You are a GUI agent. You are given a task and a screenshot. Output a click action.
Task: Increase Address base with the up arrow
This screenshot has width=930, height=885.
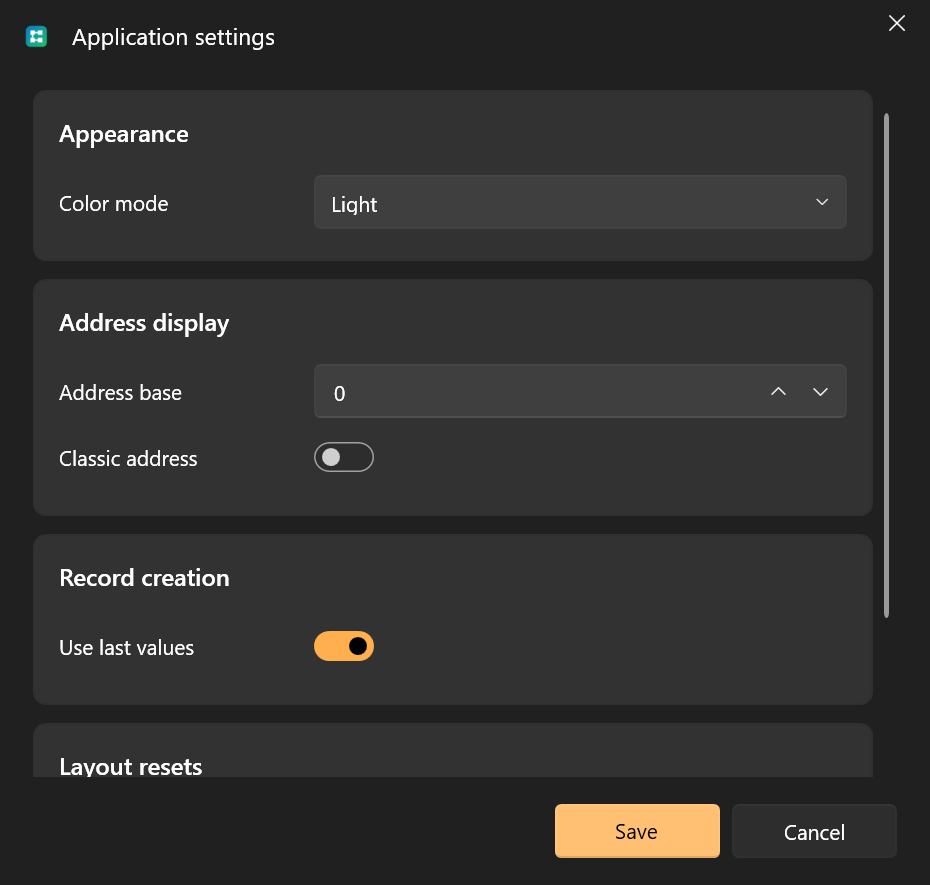[x=778, y=391]
